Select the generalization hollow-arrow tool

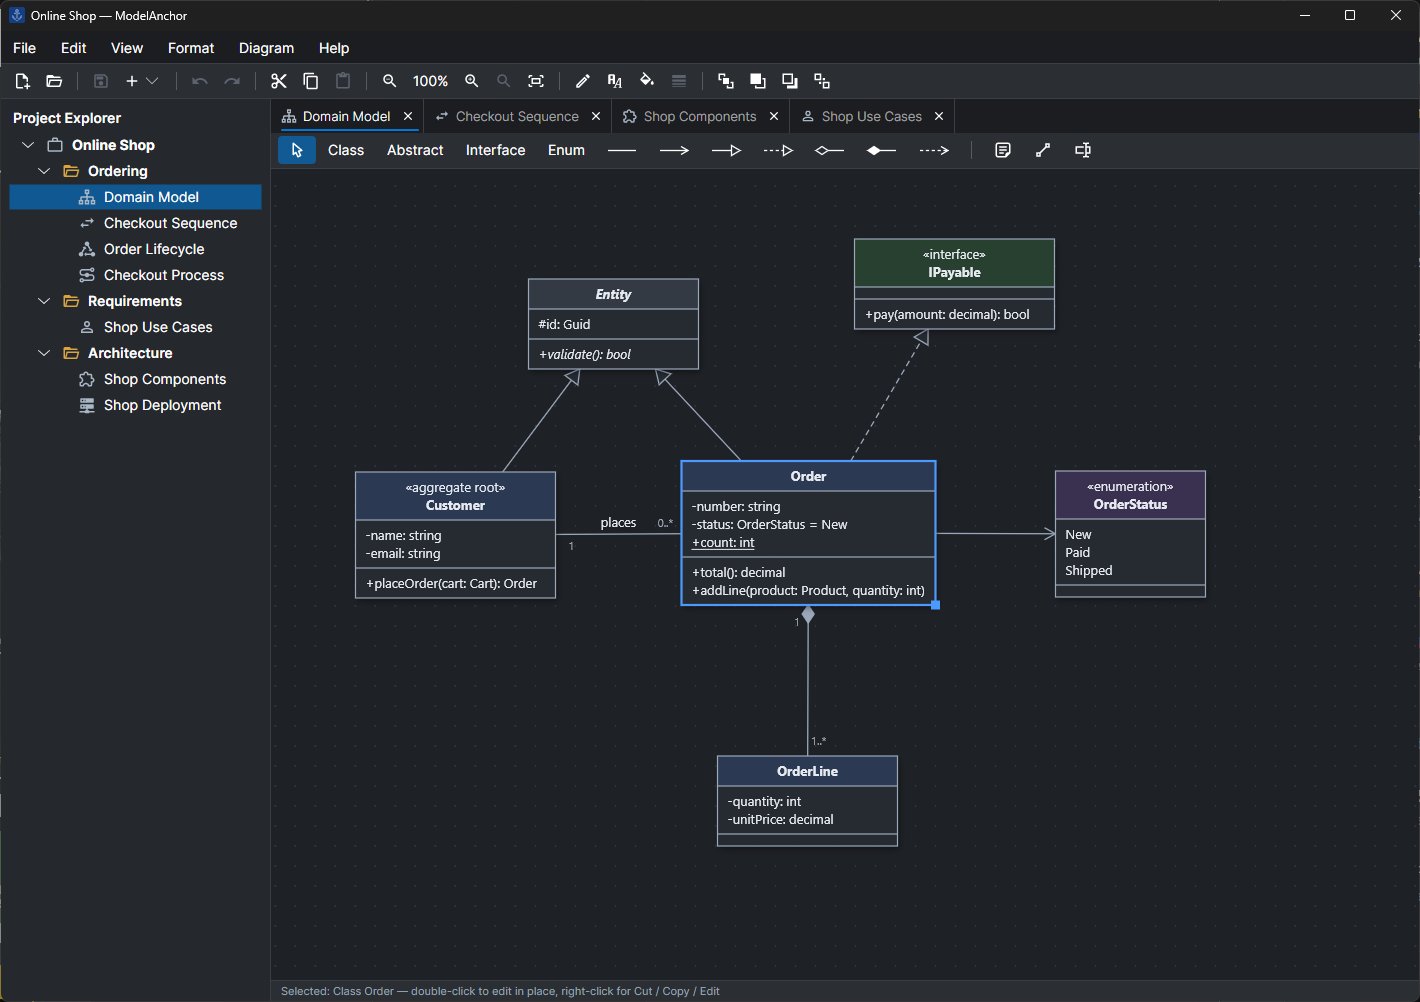[x=726, y=150]
